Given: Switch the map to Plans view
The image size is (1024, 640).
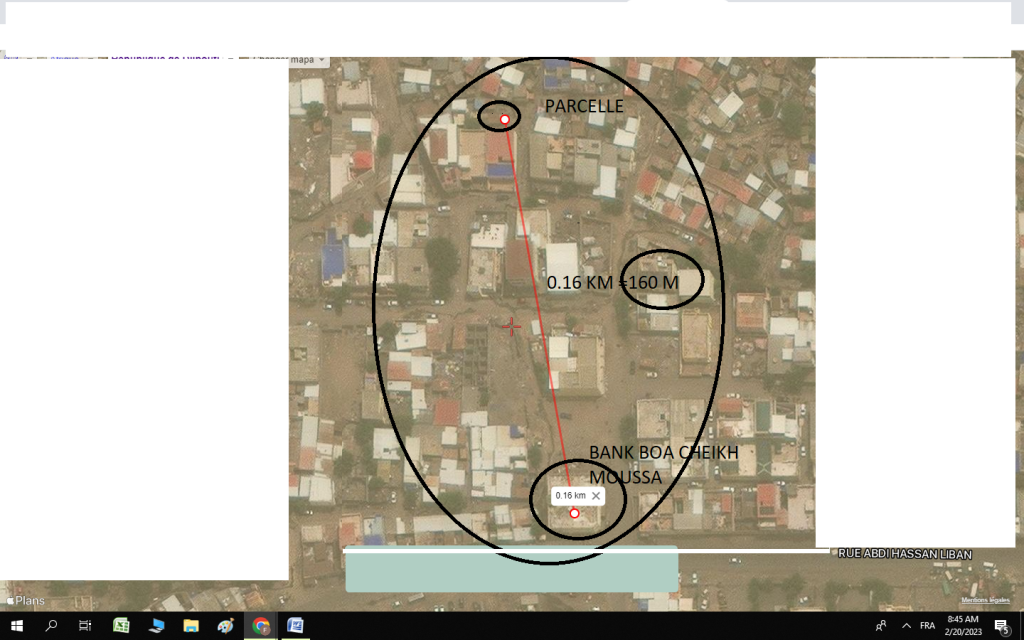Looking at the screenshot, I should [x=27, y=601].
